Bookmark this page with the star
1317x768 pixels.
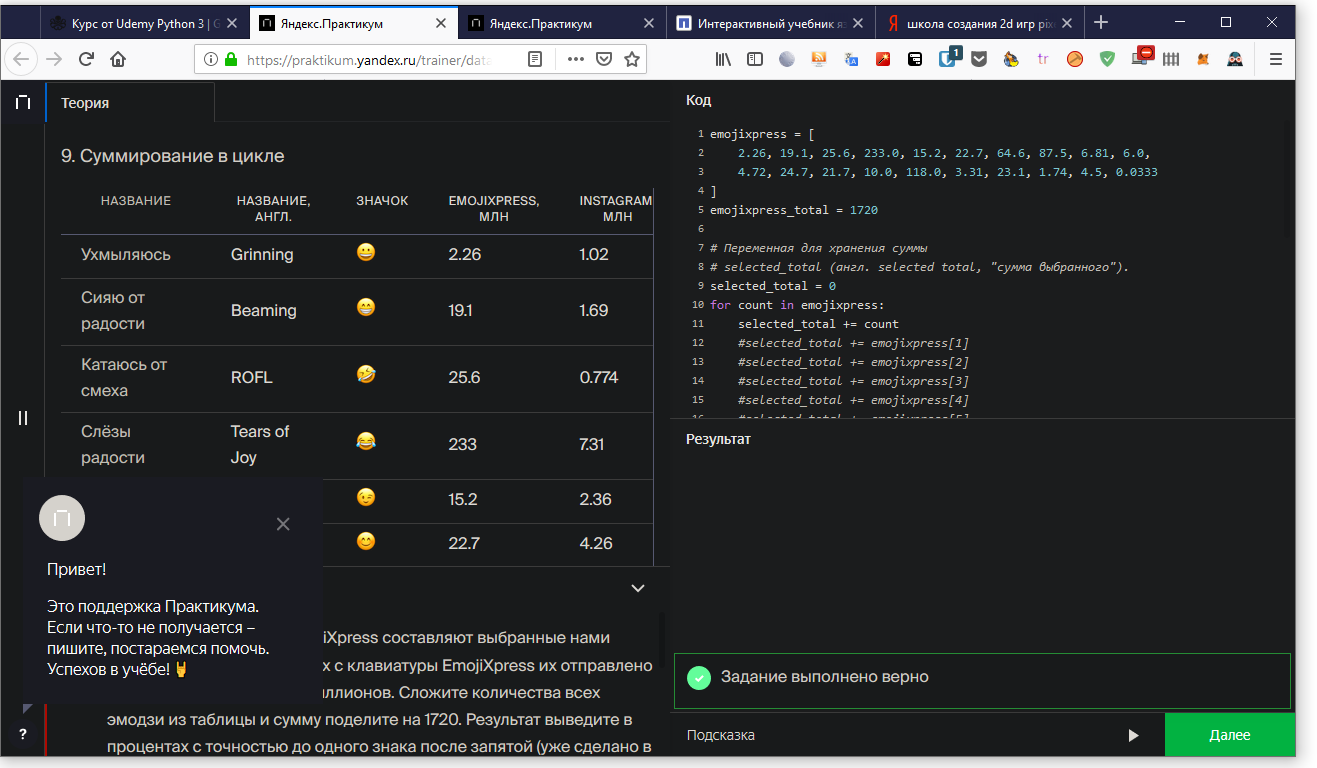point(631,59)
